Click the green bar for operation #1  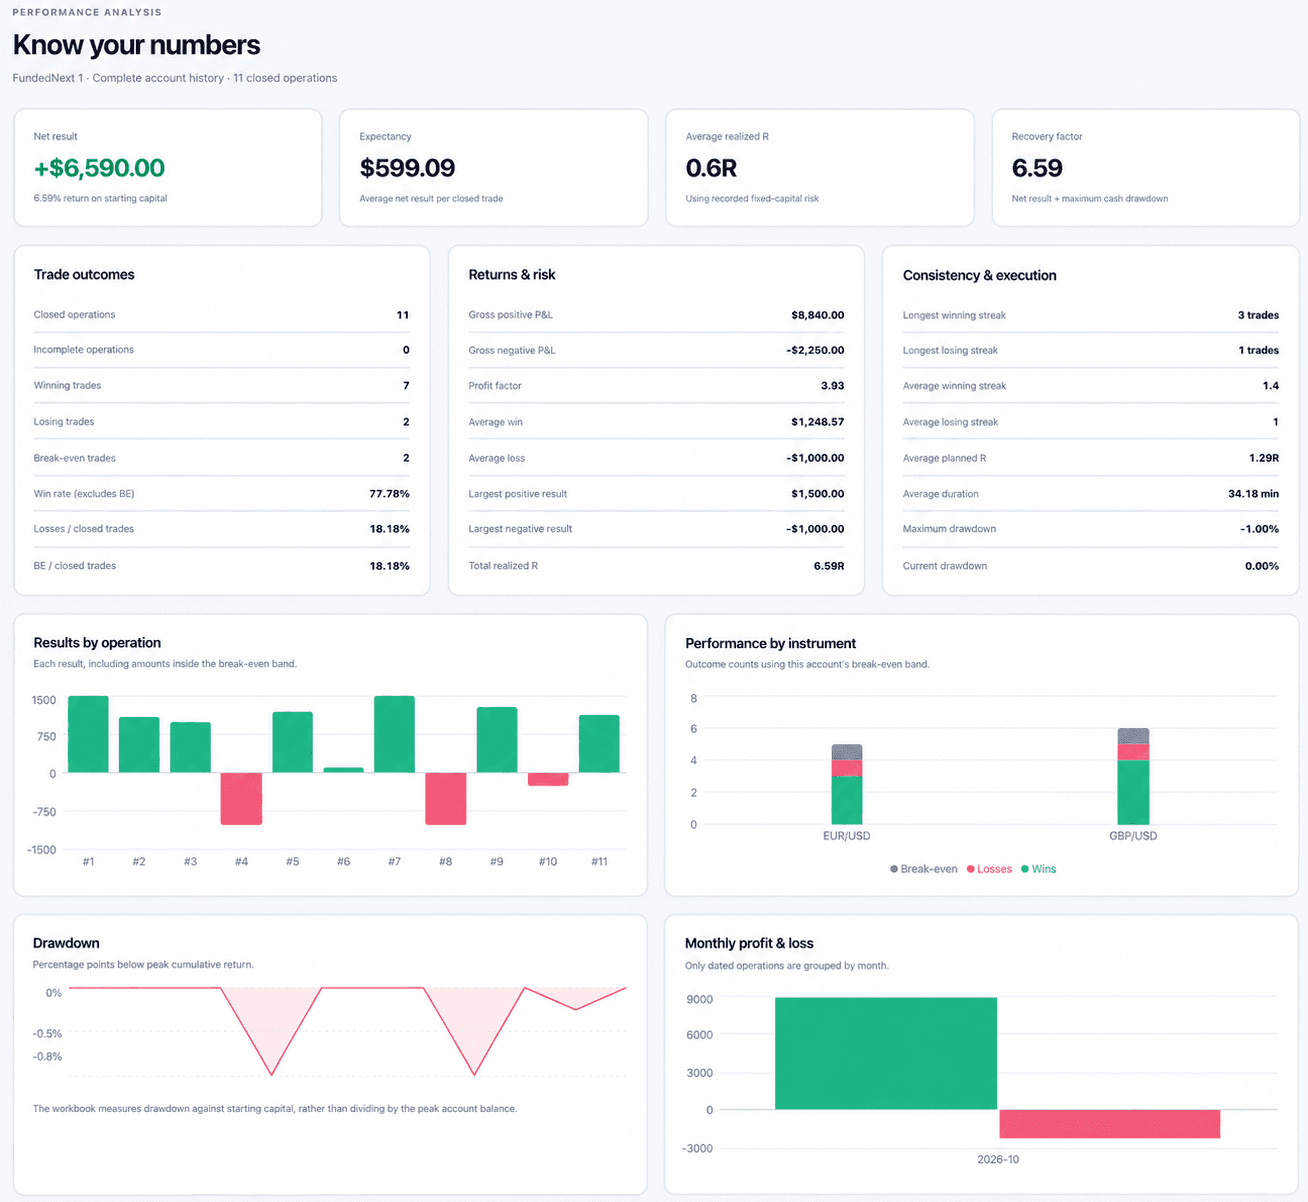coord(88,734)
